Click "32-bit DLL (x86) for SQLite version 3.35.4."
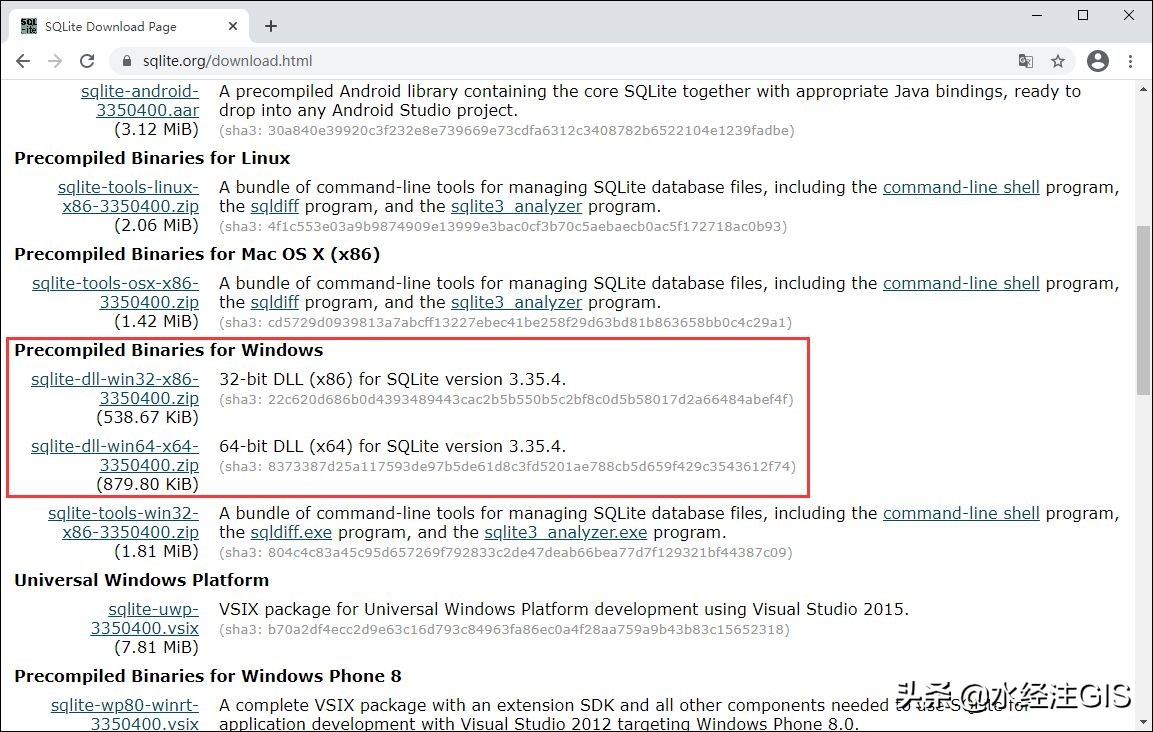This screenshot has width=1153, height=732. [393, 380]
